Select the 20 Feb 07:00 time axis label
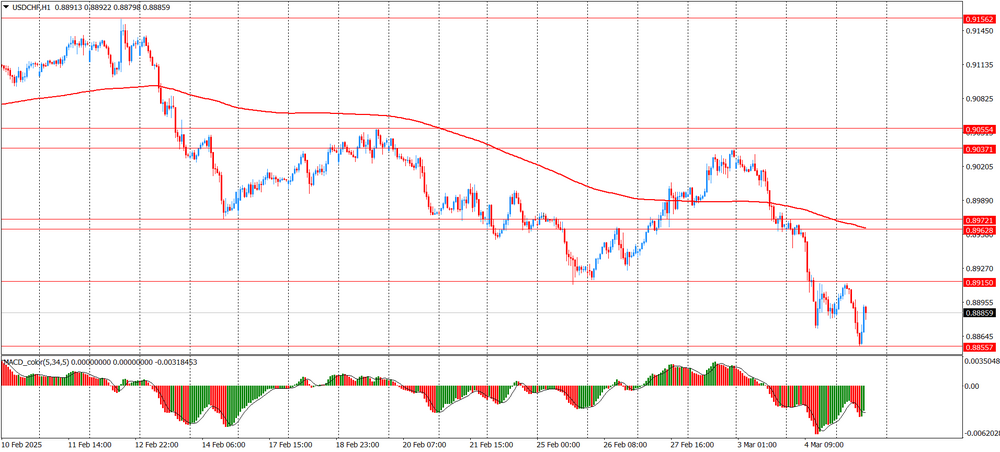This screenshot has width=1000, height=452. pos(426,443)
